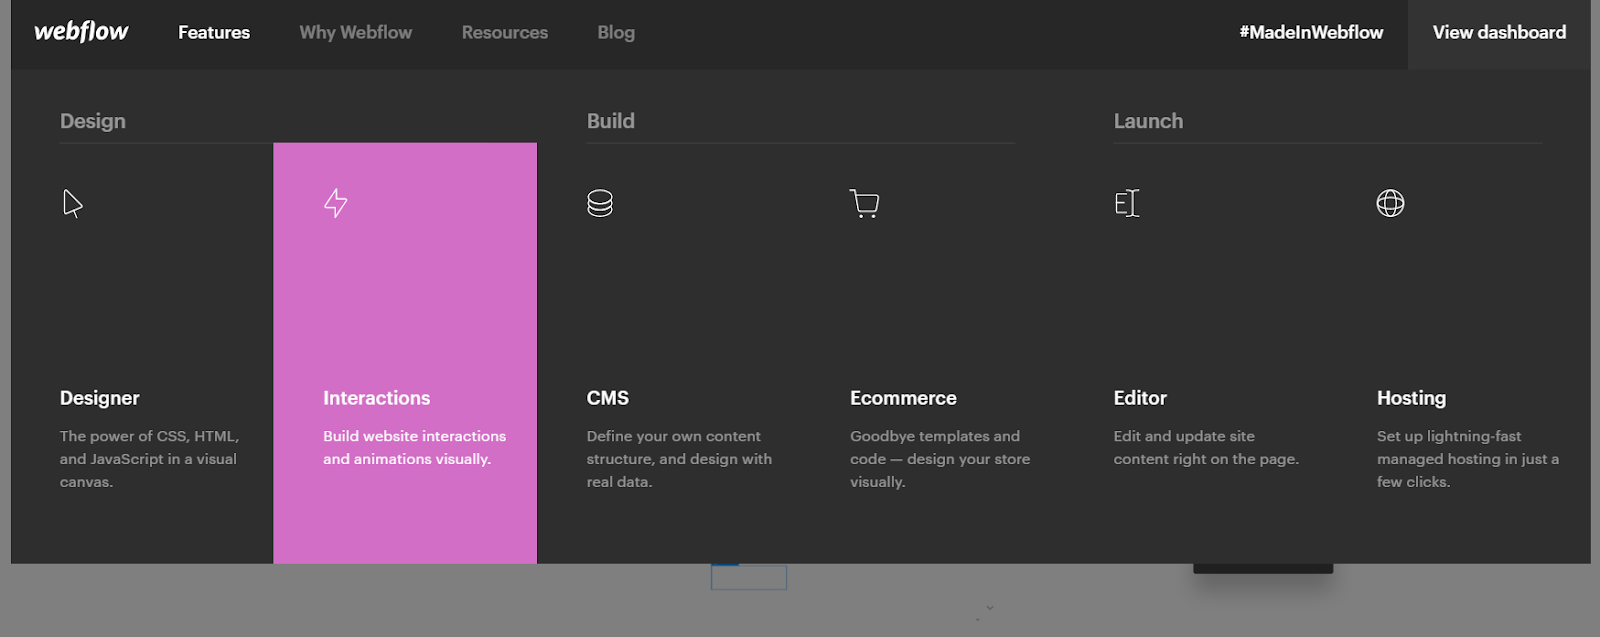Click the outlined box below the menu

pyautogui.click(x=749, y=577)
